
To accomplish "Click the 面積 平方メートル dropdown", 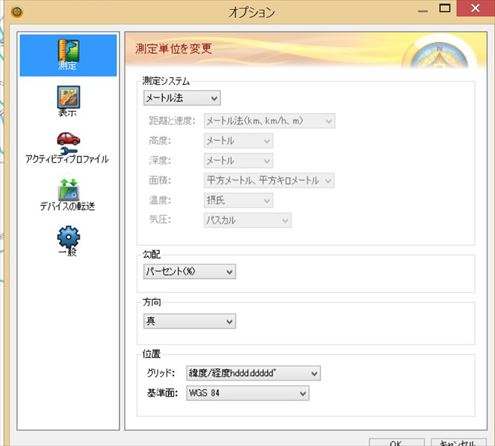I will tap(269, 180).
